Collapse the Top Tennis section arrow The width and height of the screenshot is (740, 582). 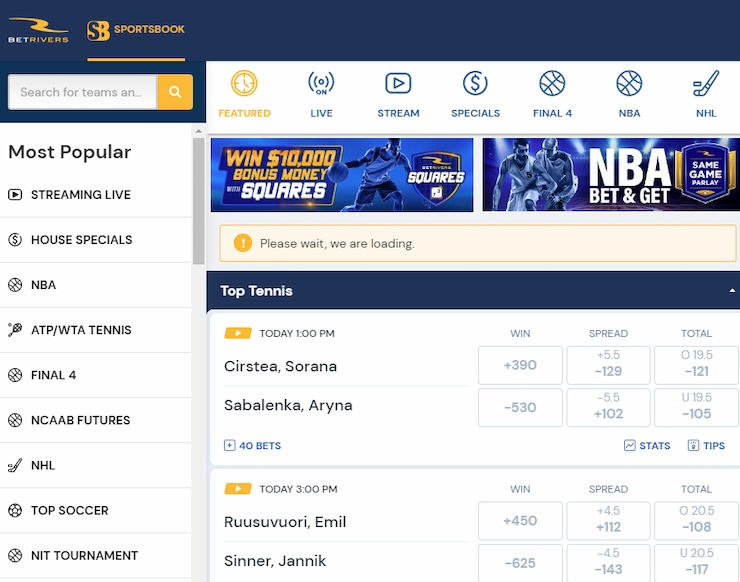[732, 291]
